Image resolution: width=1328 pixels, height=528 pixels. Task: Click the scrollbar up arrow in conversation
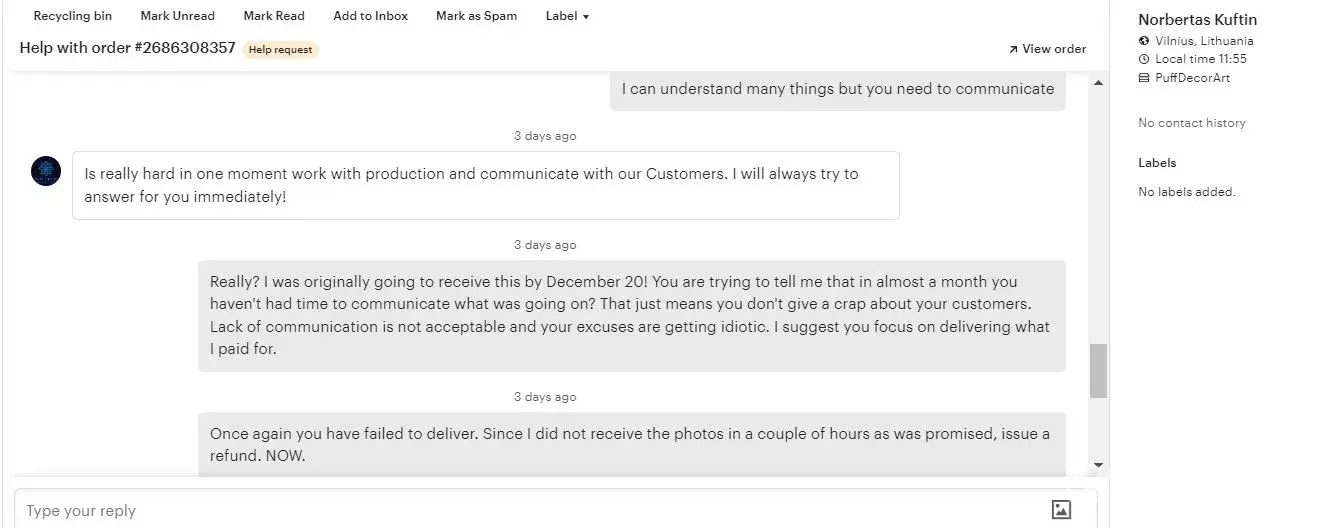point(1099,82)
